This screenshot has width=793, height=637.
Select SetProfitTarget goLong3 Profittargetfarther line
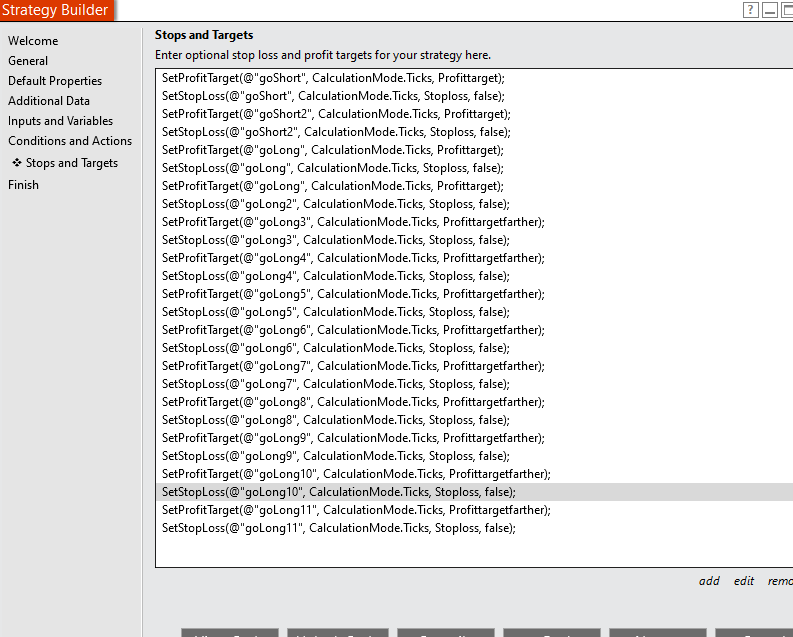474,222
